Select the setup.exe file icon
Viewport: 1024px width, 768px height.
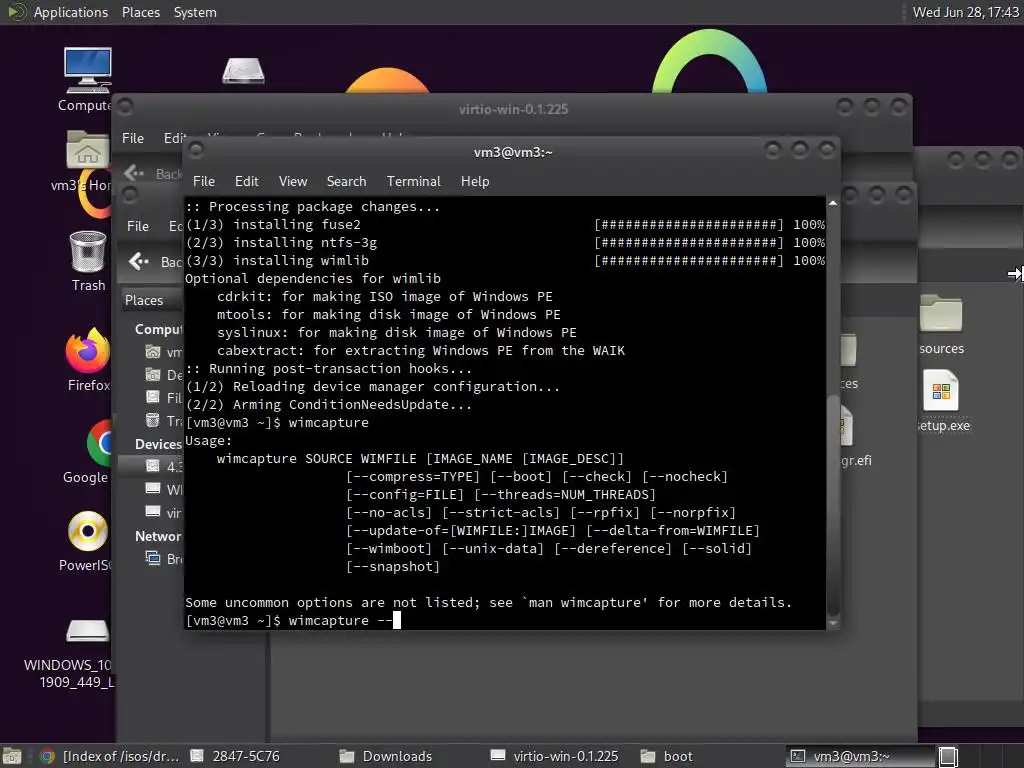940,391
